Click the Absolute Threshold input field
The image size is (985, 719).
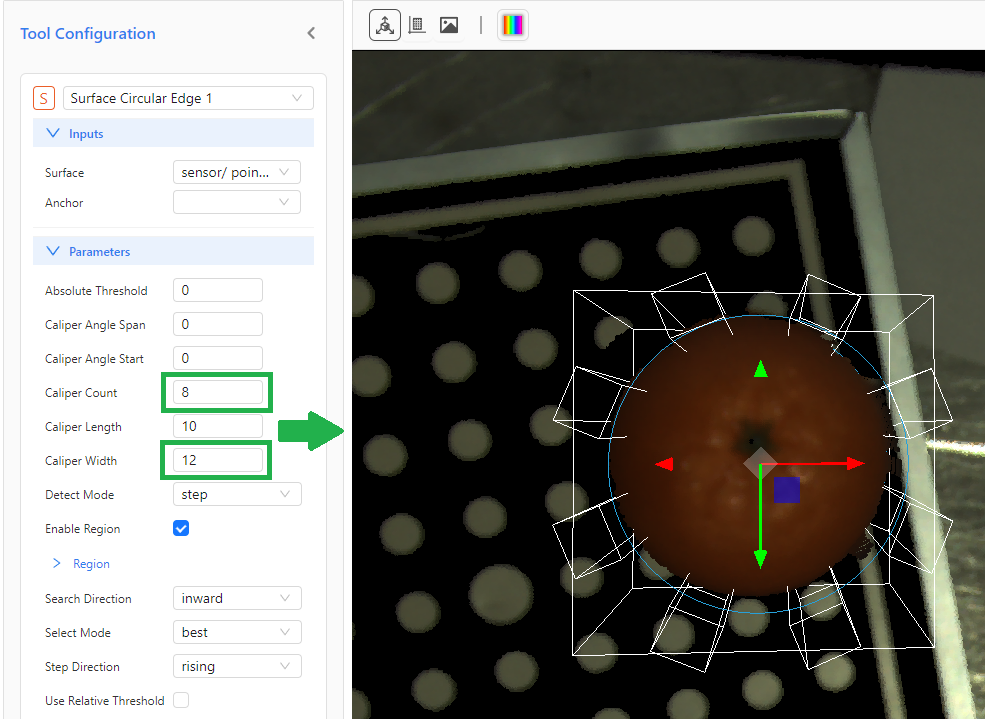218,290
